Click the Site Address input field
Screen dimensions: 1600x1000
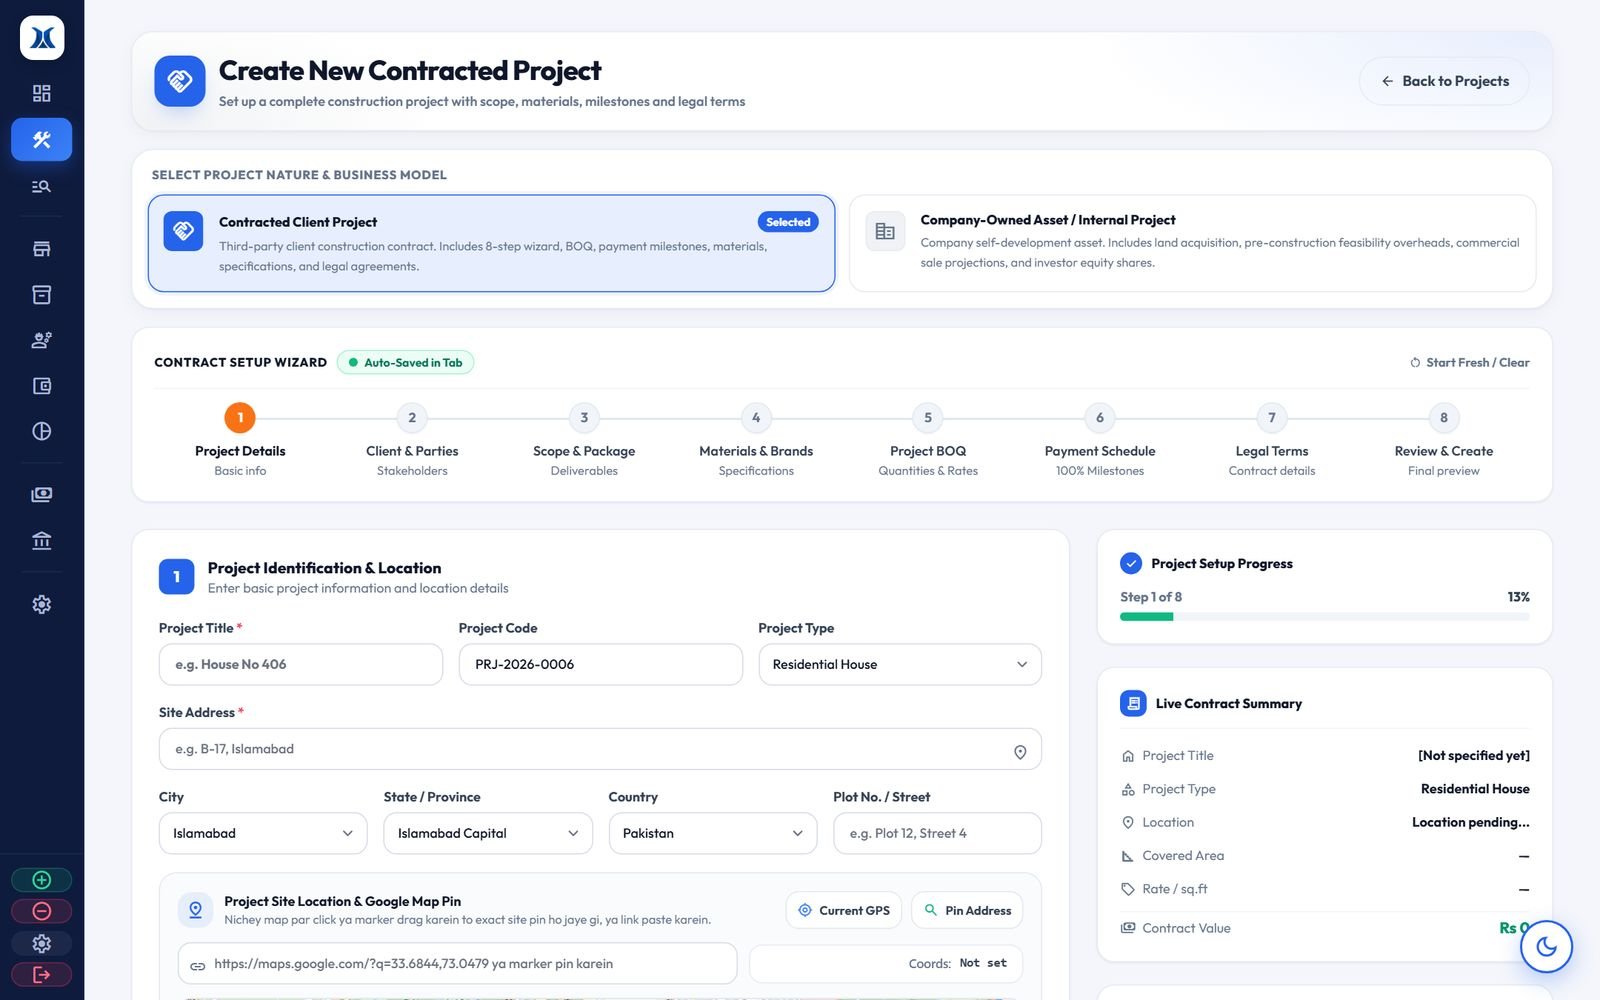click(x=600, y=749)
